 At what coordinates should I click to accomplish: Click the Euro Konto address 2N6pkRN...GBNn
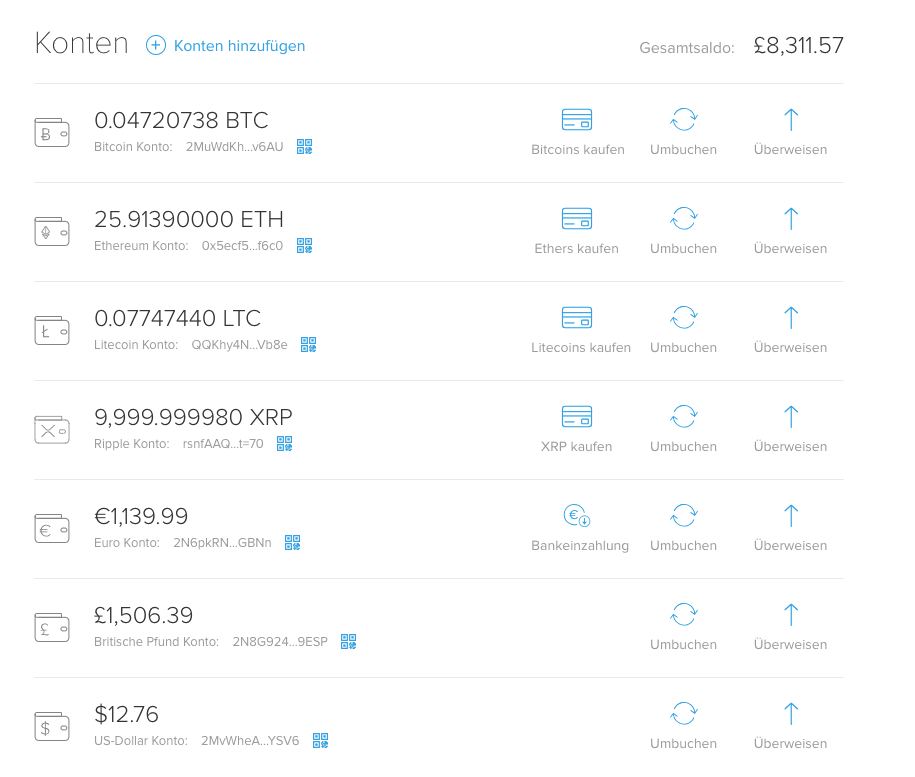(222, 543)
